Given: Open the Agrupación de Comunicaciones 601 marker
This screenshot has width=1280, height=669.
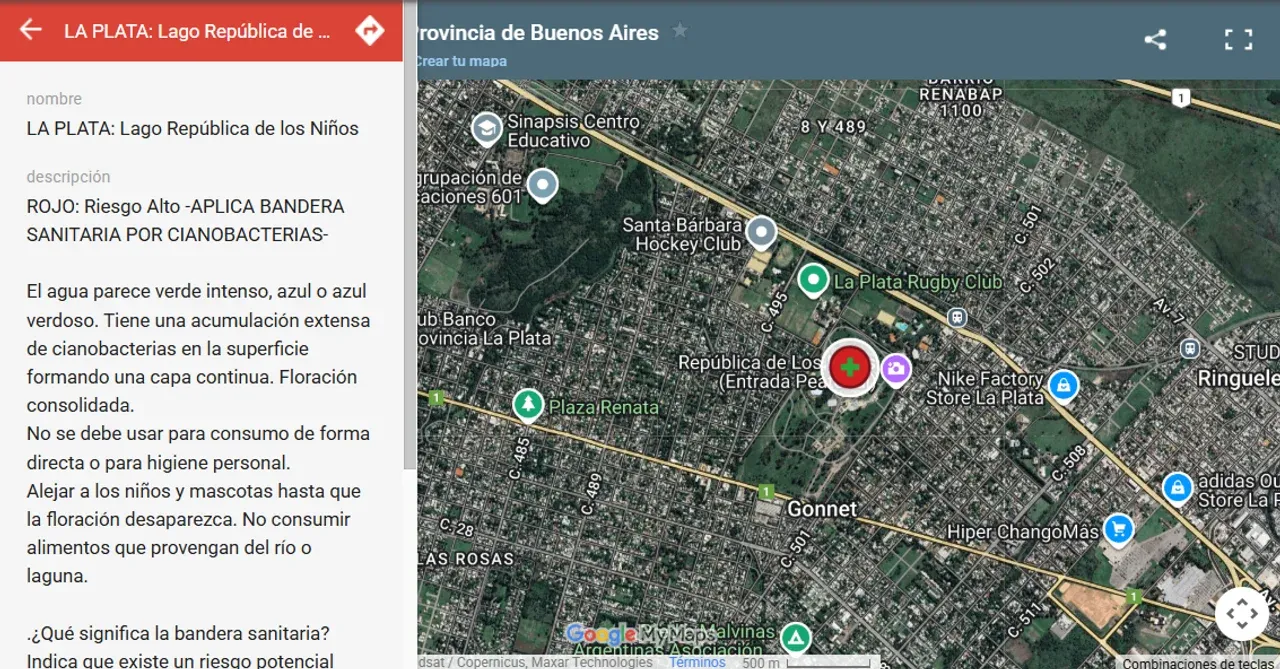Looking at the screenshot, I should coord(541,185).
